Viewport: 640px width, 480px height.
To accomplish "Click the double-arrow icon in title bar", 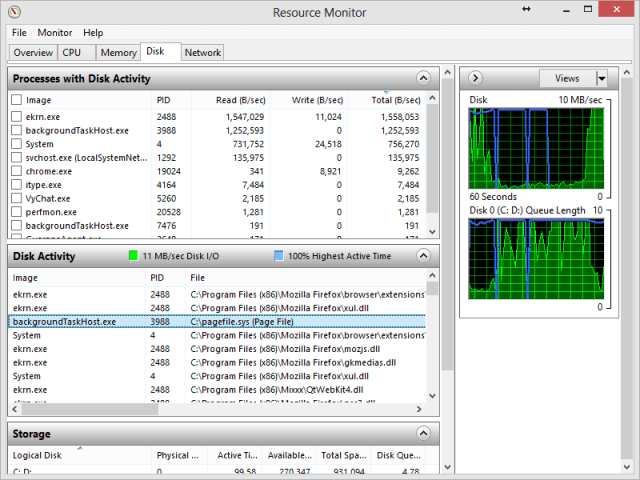I will [x=526, y=8].
